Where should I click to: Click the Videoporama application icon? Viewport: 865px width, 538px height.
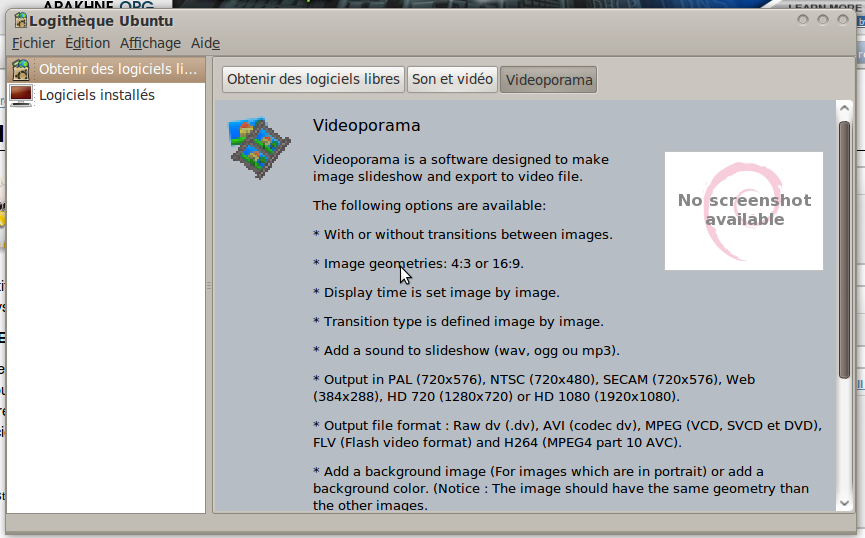259,147
